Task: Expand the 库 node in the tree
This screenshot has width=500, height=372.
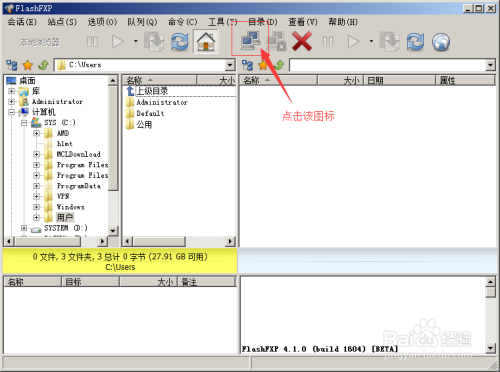Action: [x=12, y=91]
